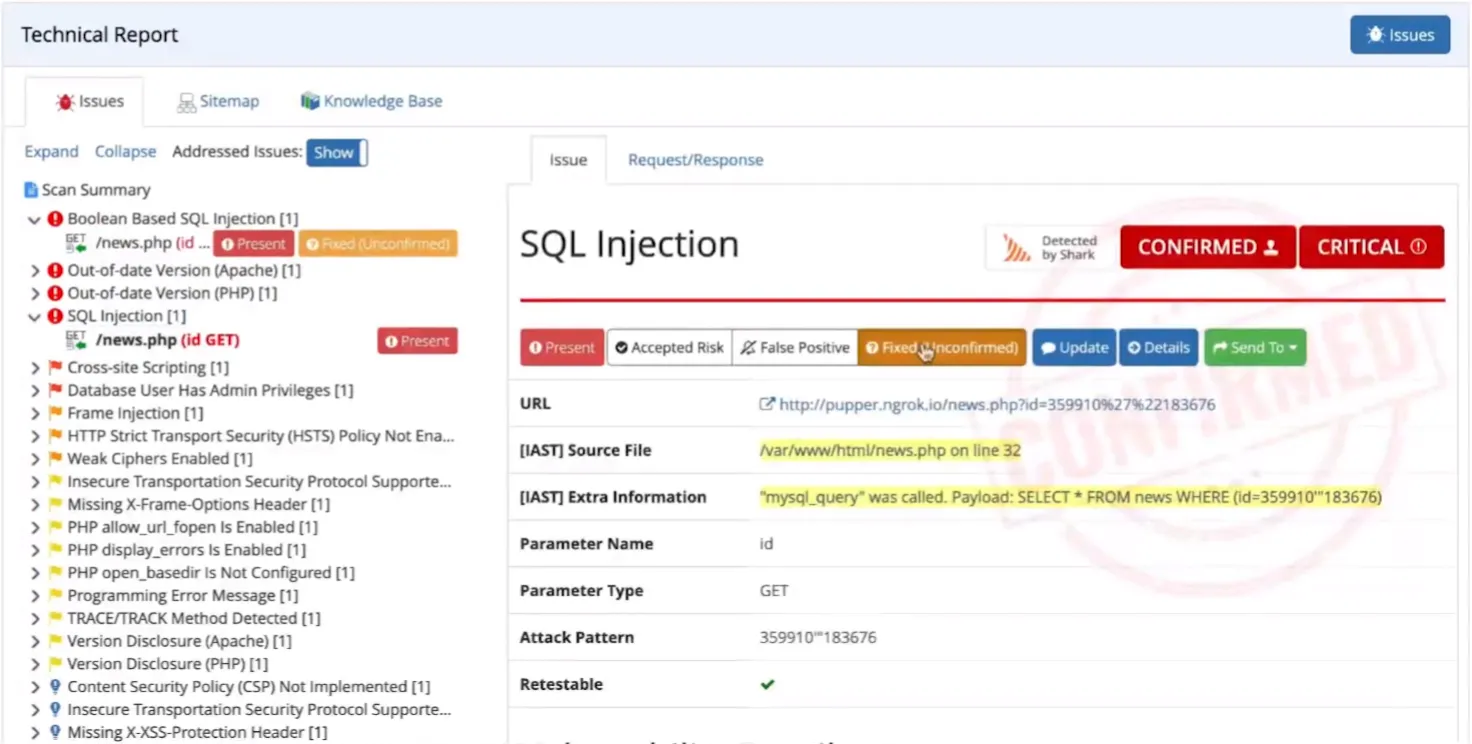Click yellow flag of Programming Error Message
The width and height of the screenshot is (1472, 744).
tap(55, 597)
